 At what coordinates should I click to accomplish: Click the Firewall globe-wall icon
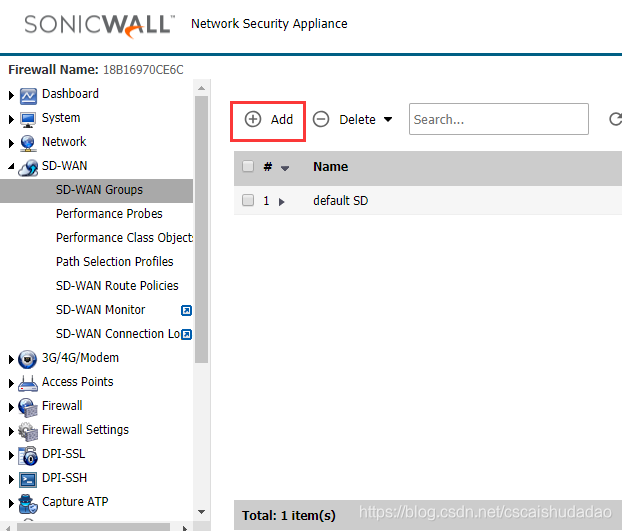click(28, 407)
